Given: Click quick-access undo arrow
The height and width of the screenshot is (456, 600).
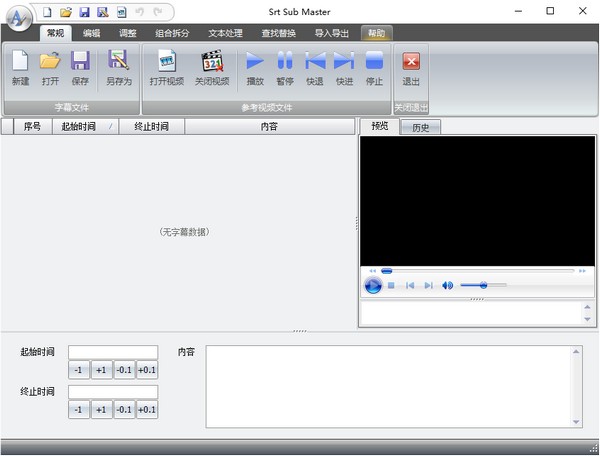Looking at the screenshot, I should click(x=140, y=12).
